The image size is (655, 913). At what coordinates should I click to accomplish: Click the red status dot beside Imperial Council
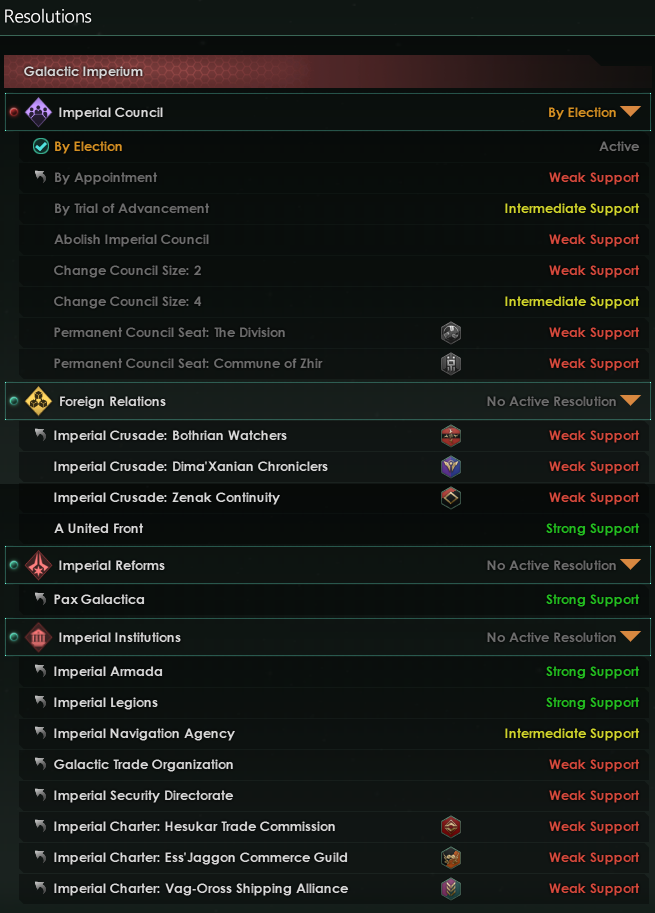pos(14,112)
